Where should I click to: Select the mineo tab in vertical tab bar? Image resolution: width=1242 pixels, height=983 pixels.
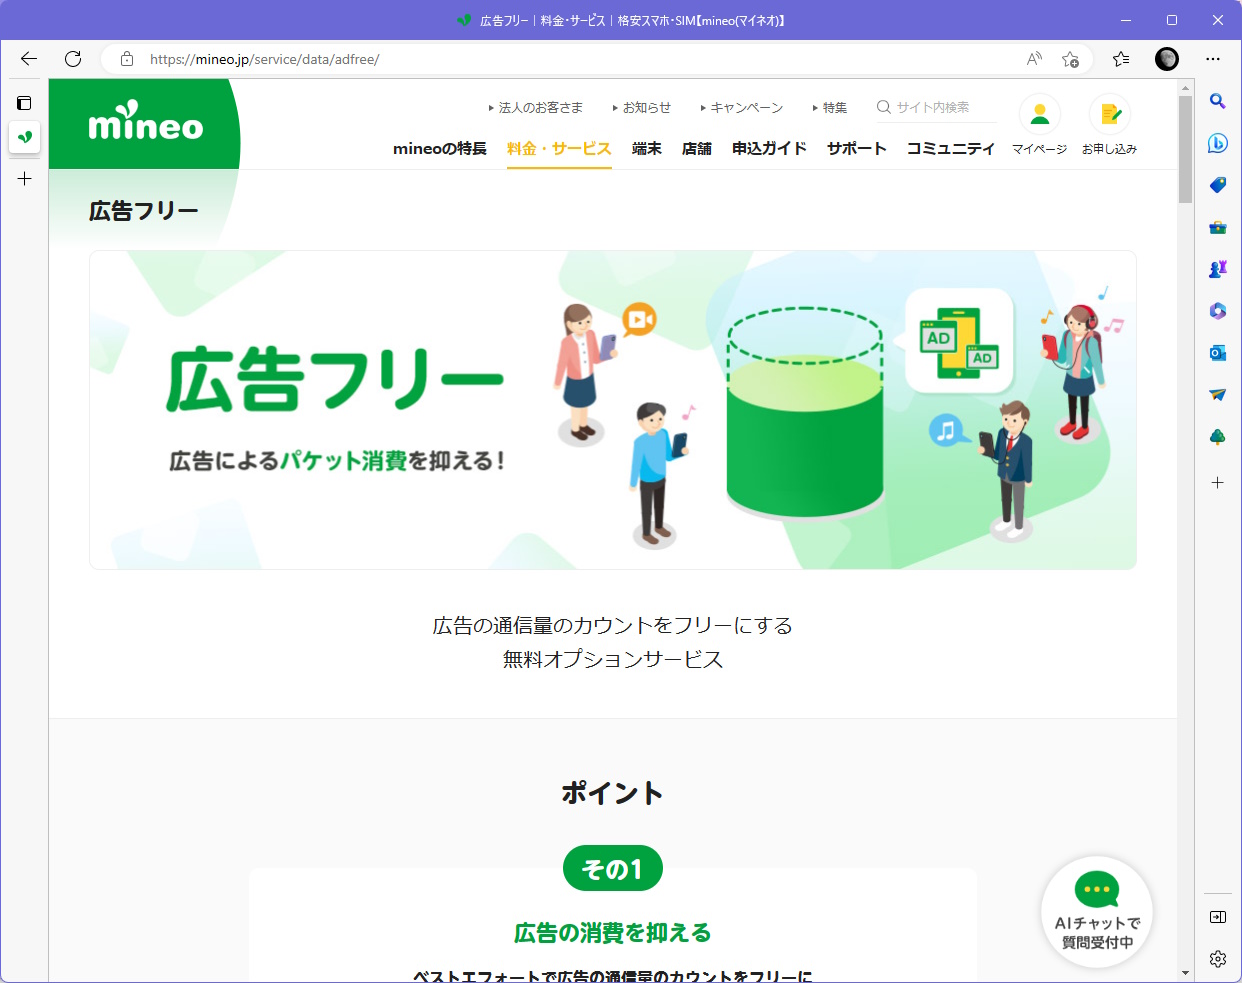[x=25, y=137]
